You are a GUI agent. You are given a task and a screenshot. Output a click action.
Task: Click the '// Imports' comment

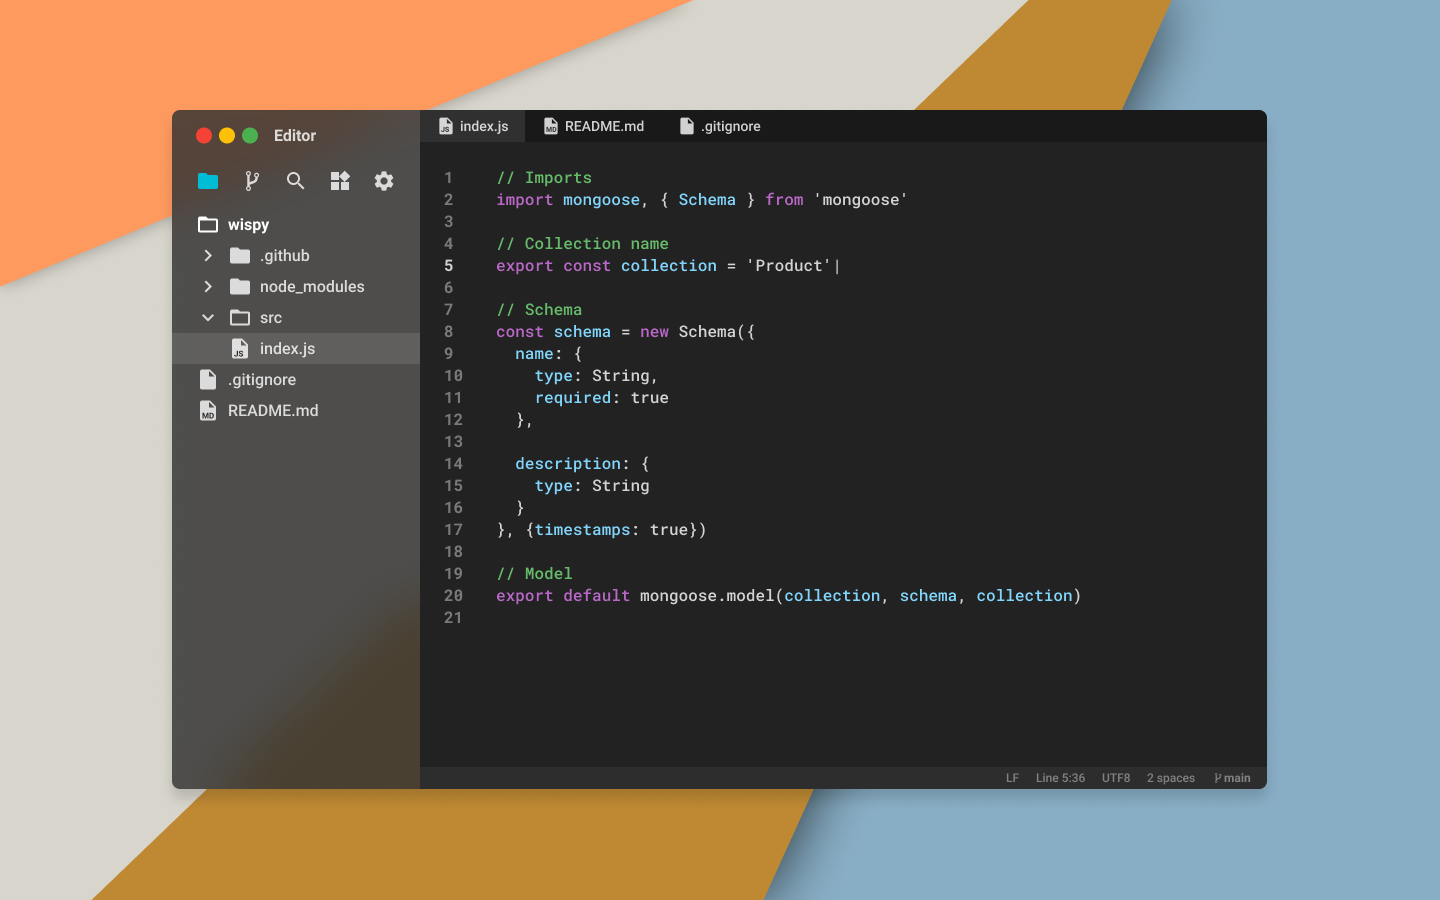tap(544, 178)
